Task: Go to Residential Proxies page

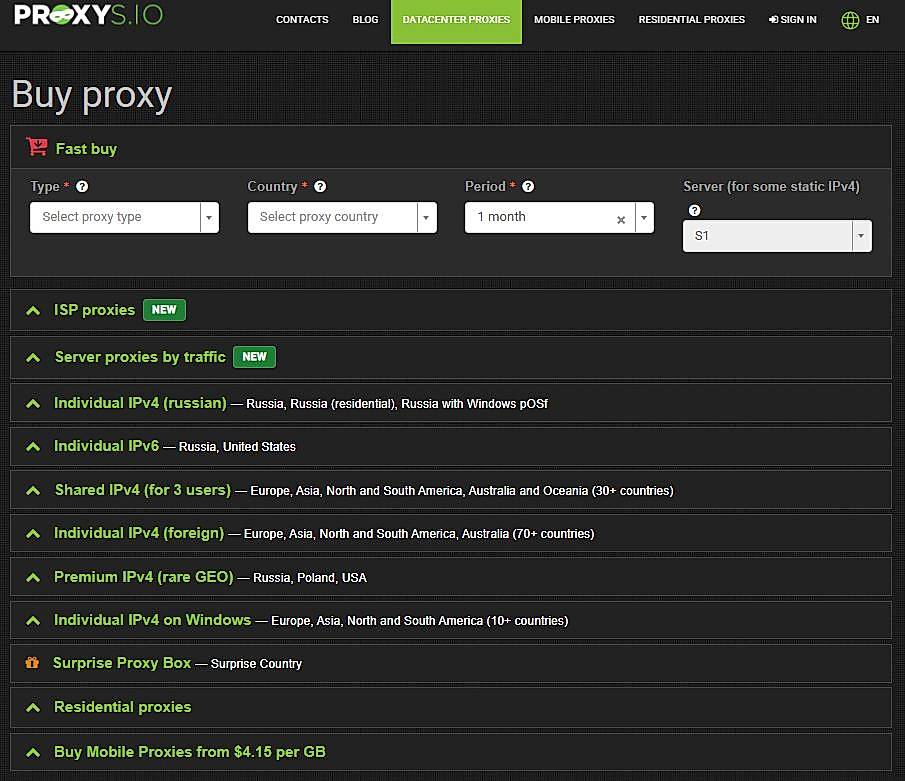Action: (x=691, y=20)
